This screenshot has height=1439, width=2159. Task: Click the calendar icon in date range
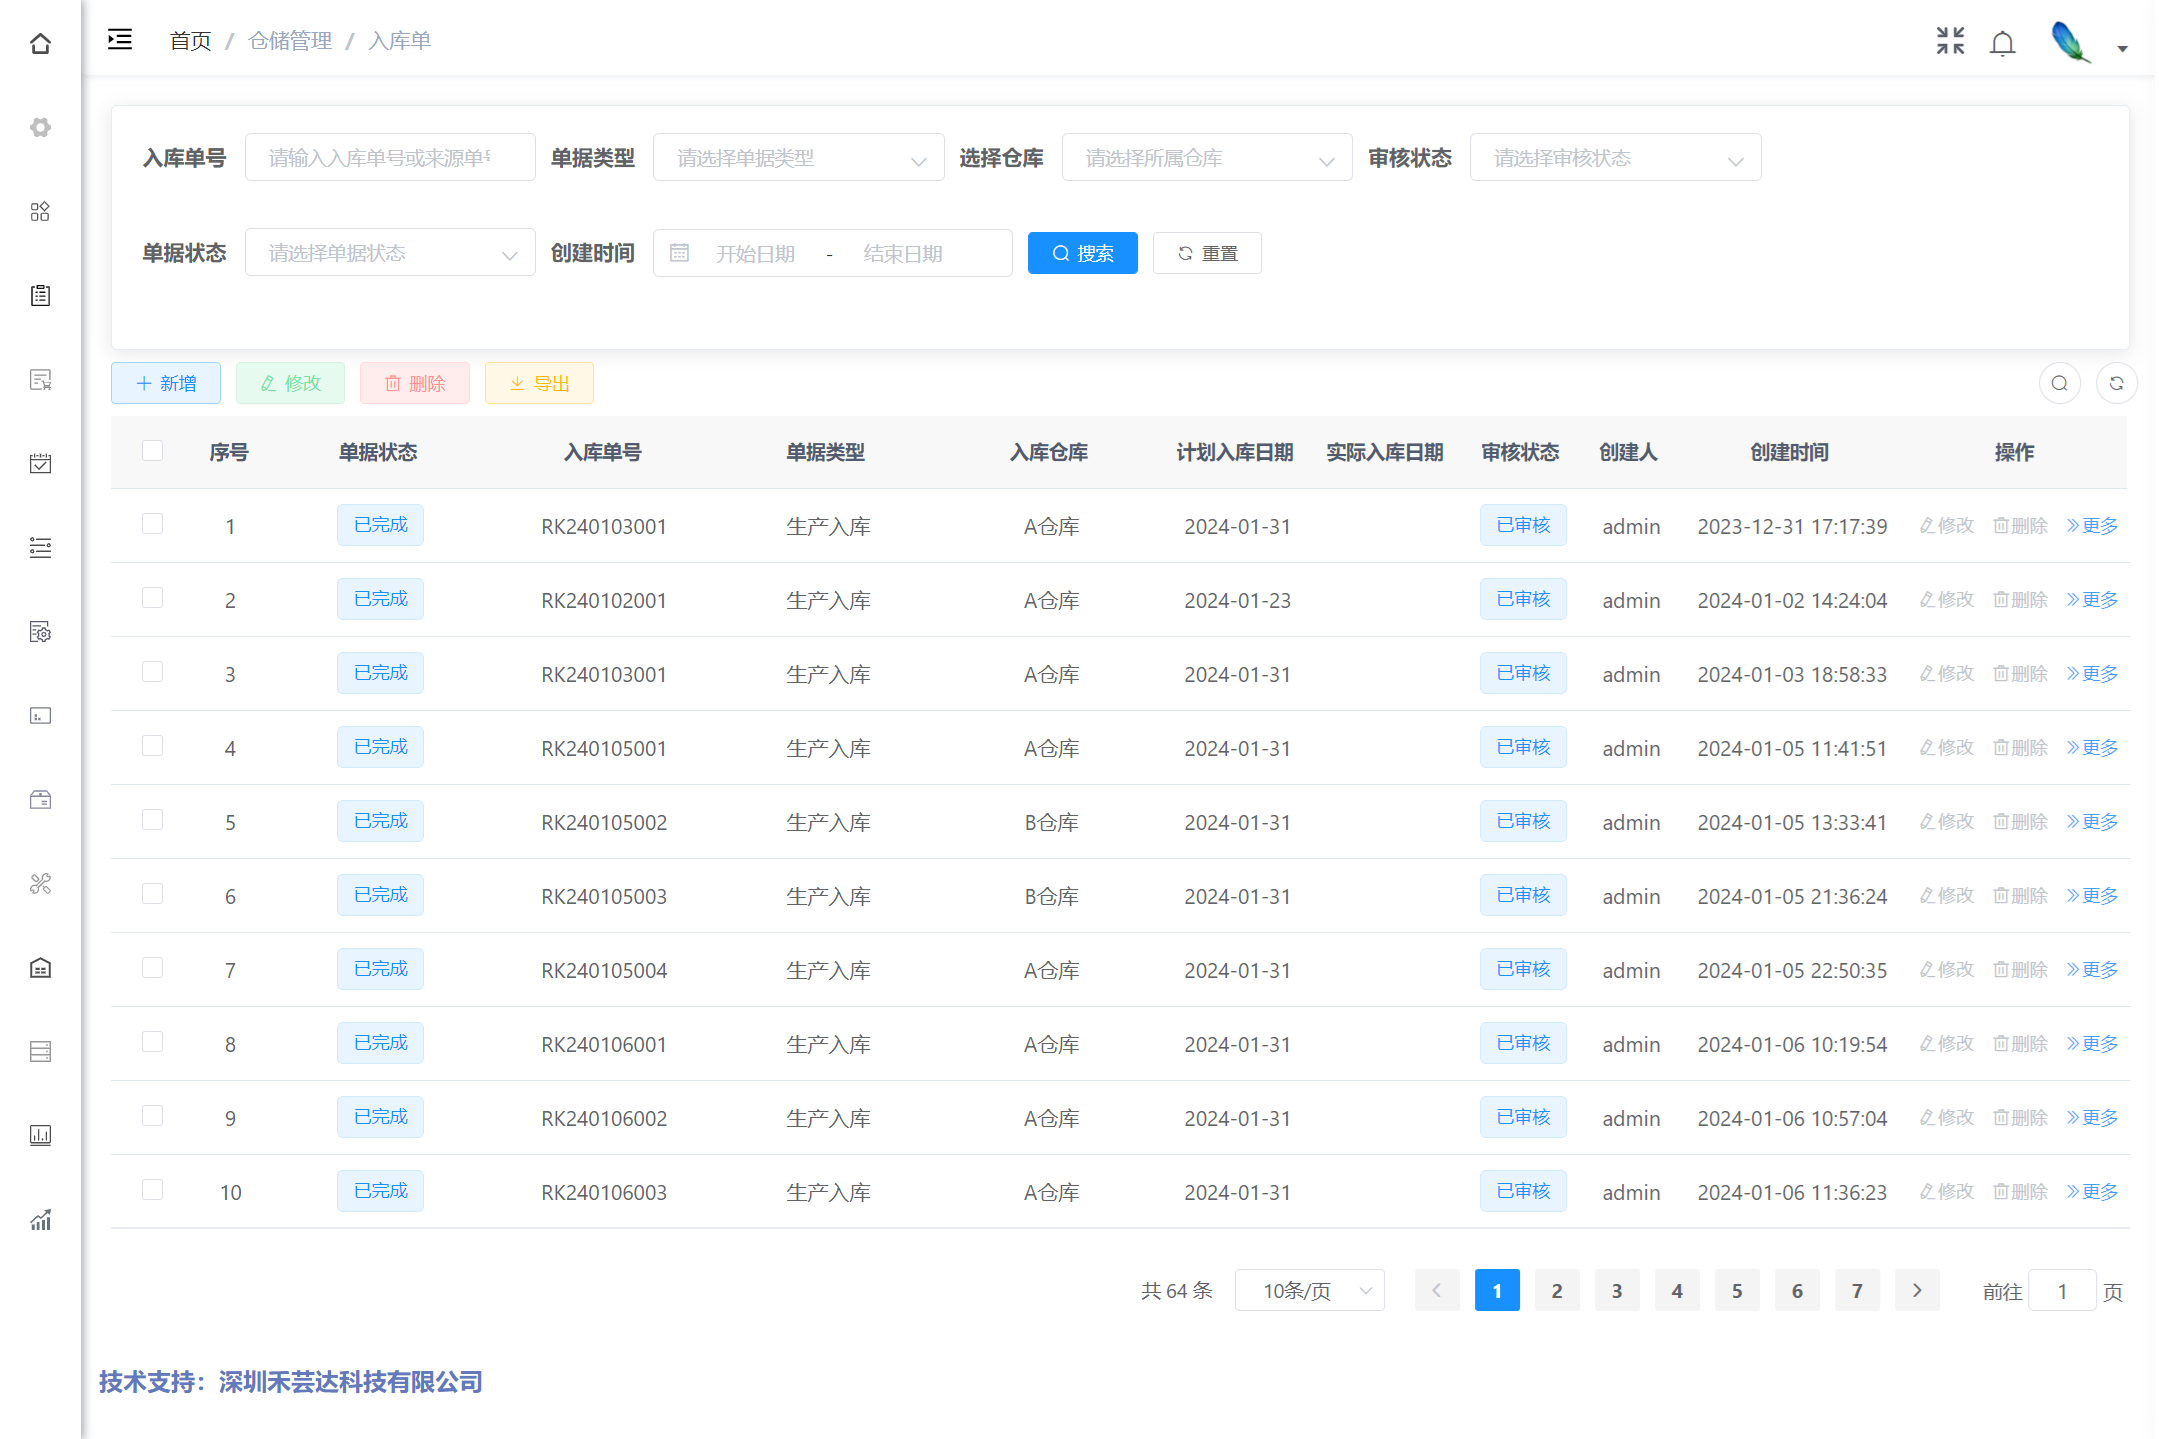[x=679, y=253]
